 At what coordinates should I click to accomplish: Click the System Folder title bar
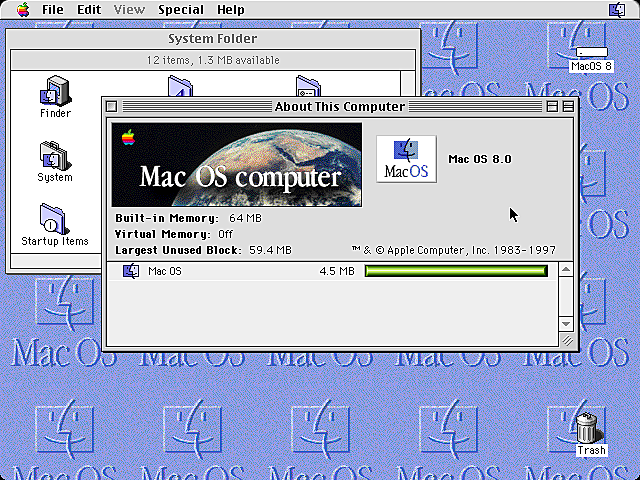point(213,39)
